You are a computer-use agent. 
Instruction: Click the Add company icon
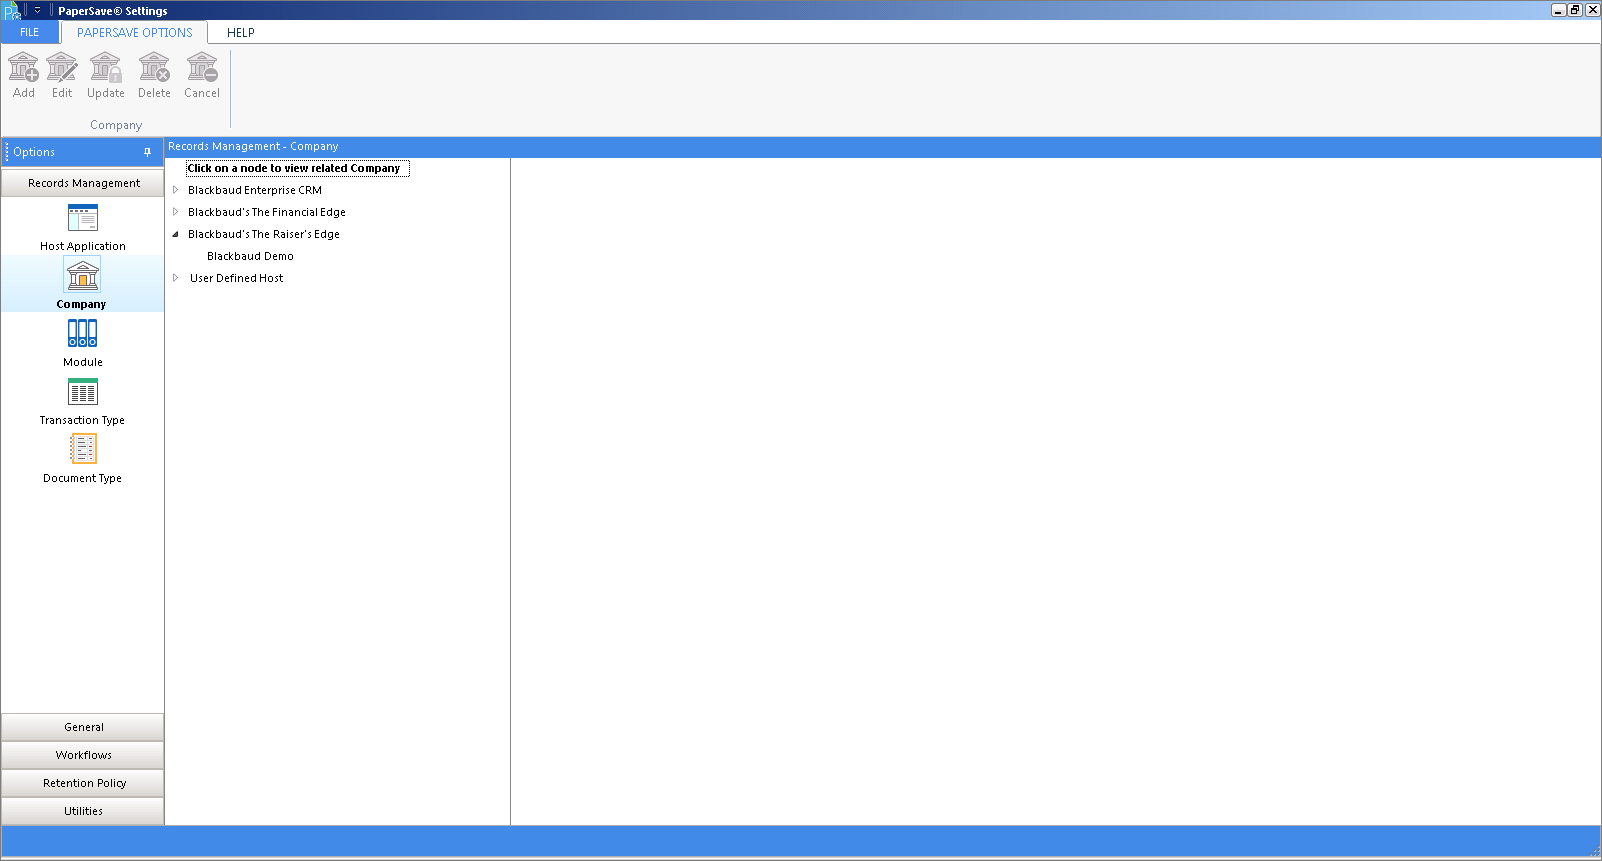(x=24, y=68)
